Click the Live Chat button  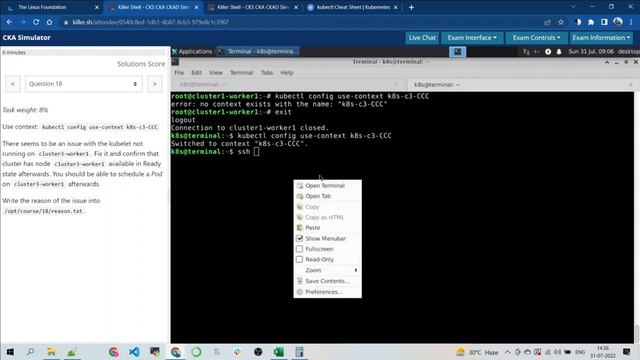[422, 38]
